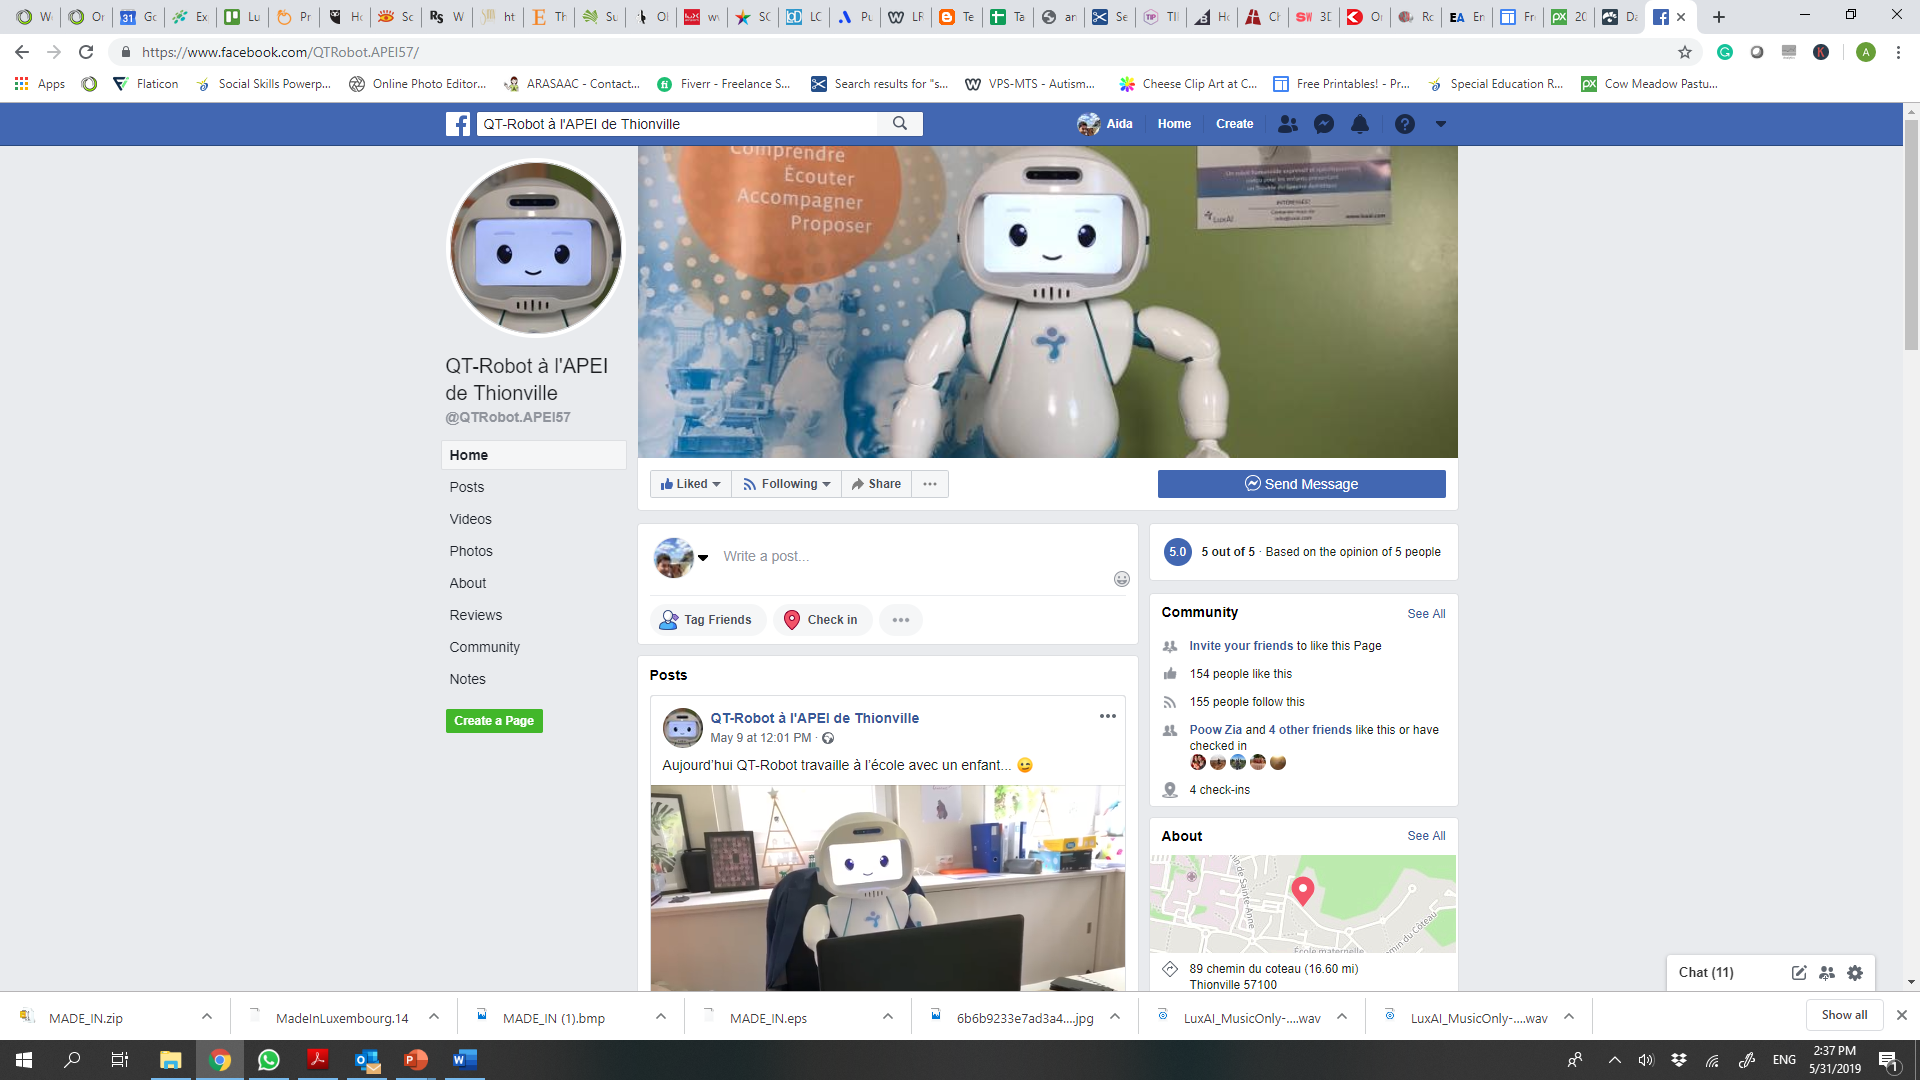Click the Write a post field
1920x1080 pixels.
pos(900,556)
